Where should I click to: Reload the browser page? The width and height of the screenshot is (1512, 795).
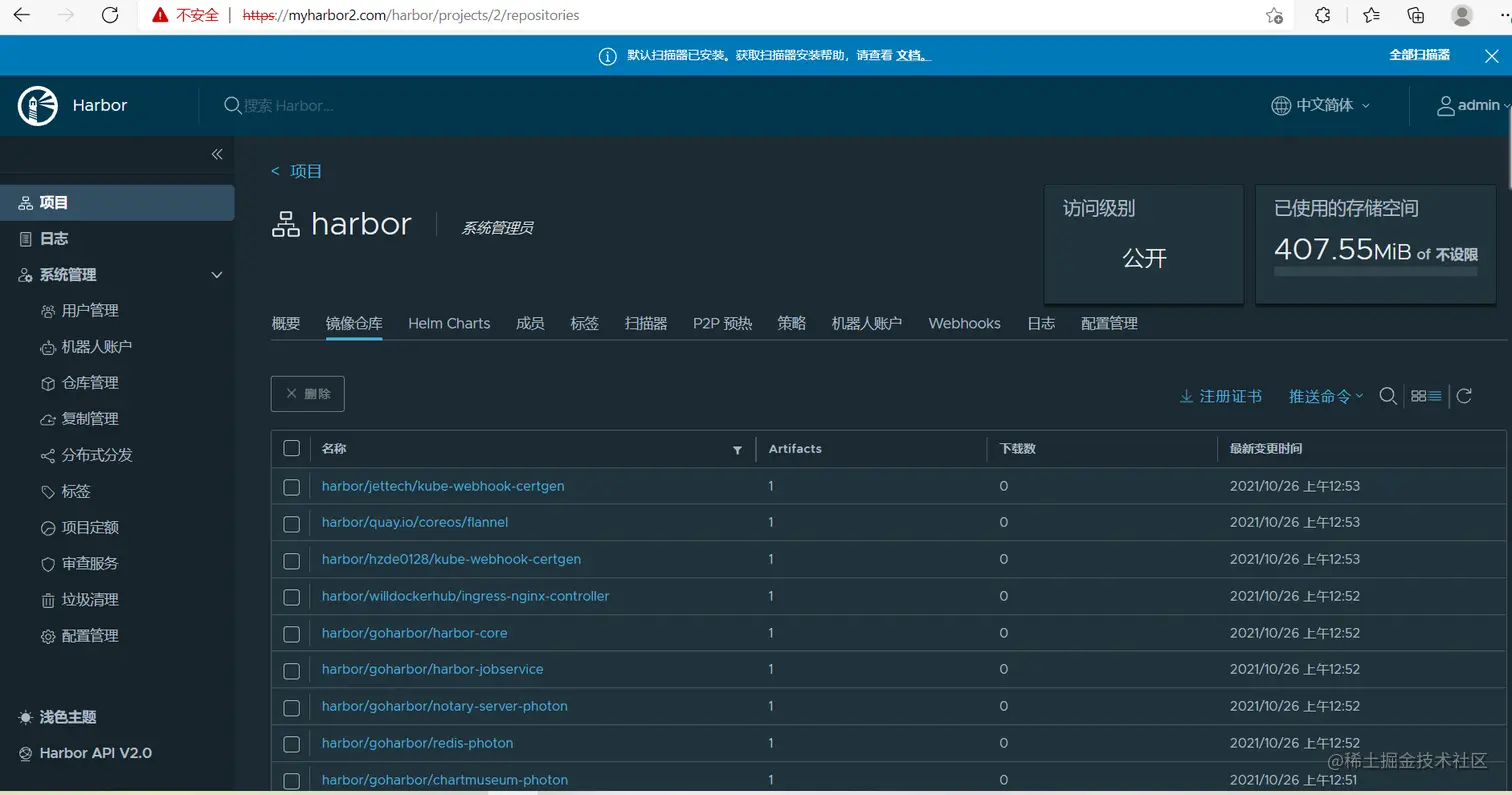(110, 15)
